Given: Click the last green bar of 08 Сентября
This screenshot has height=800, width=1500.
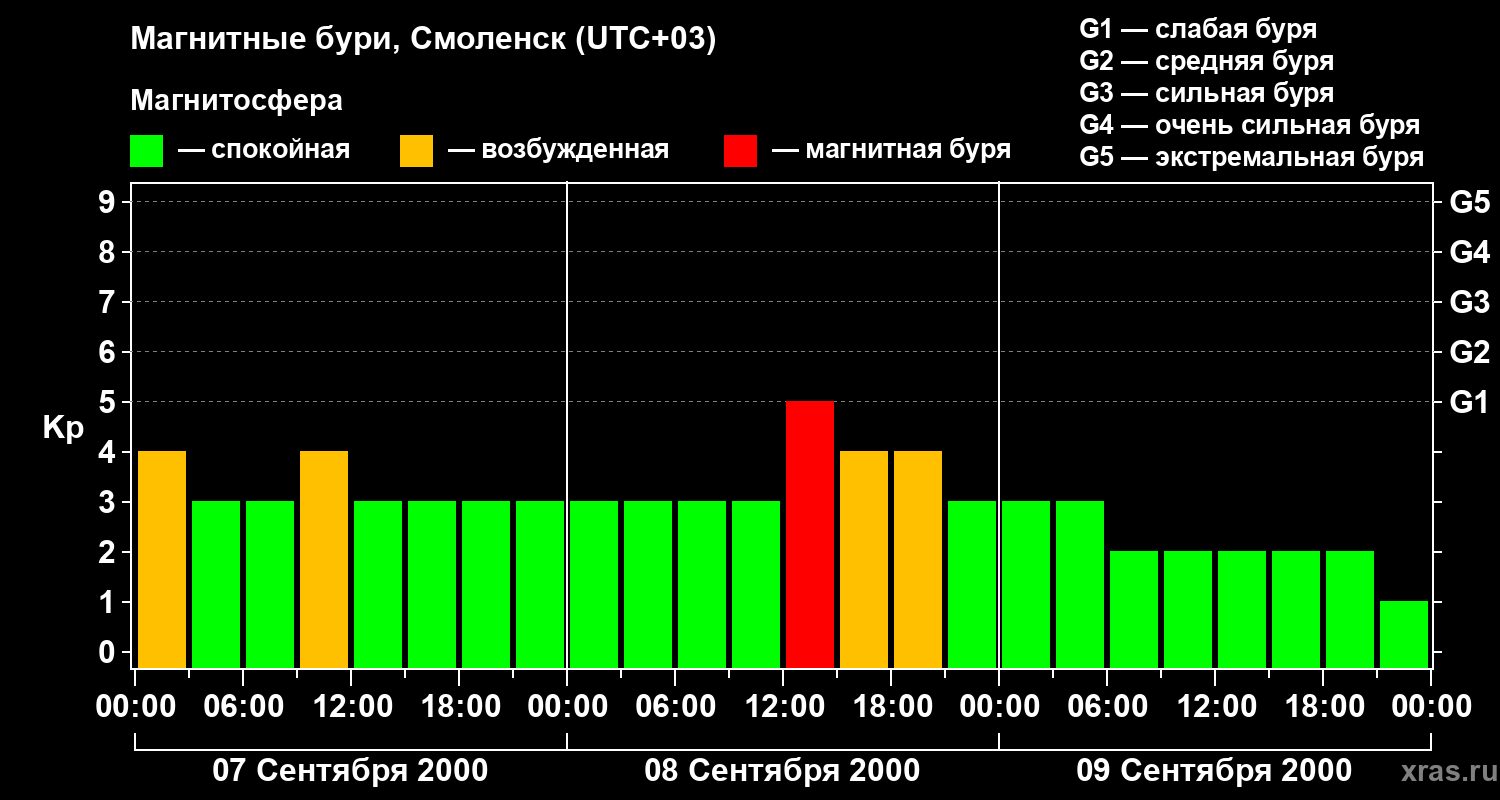Looking at the screenshot, I should click(972, 584).
